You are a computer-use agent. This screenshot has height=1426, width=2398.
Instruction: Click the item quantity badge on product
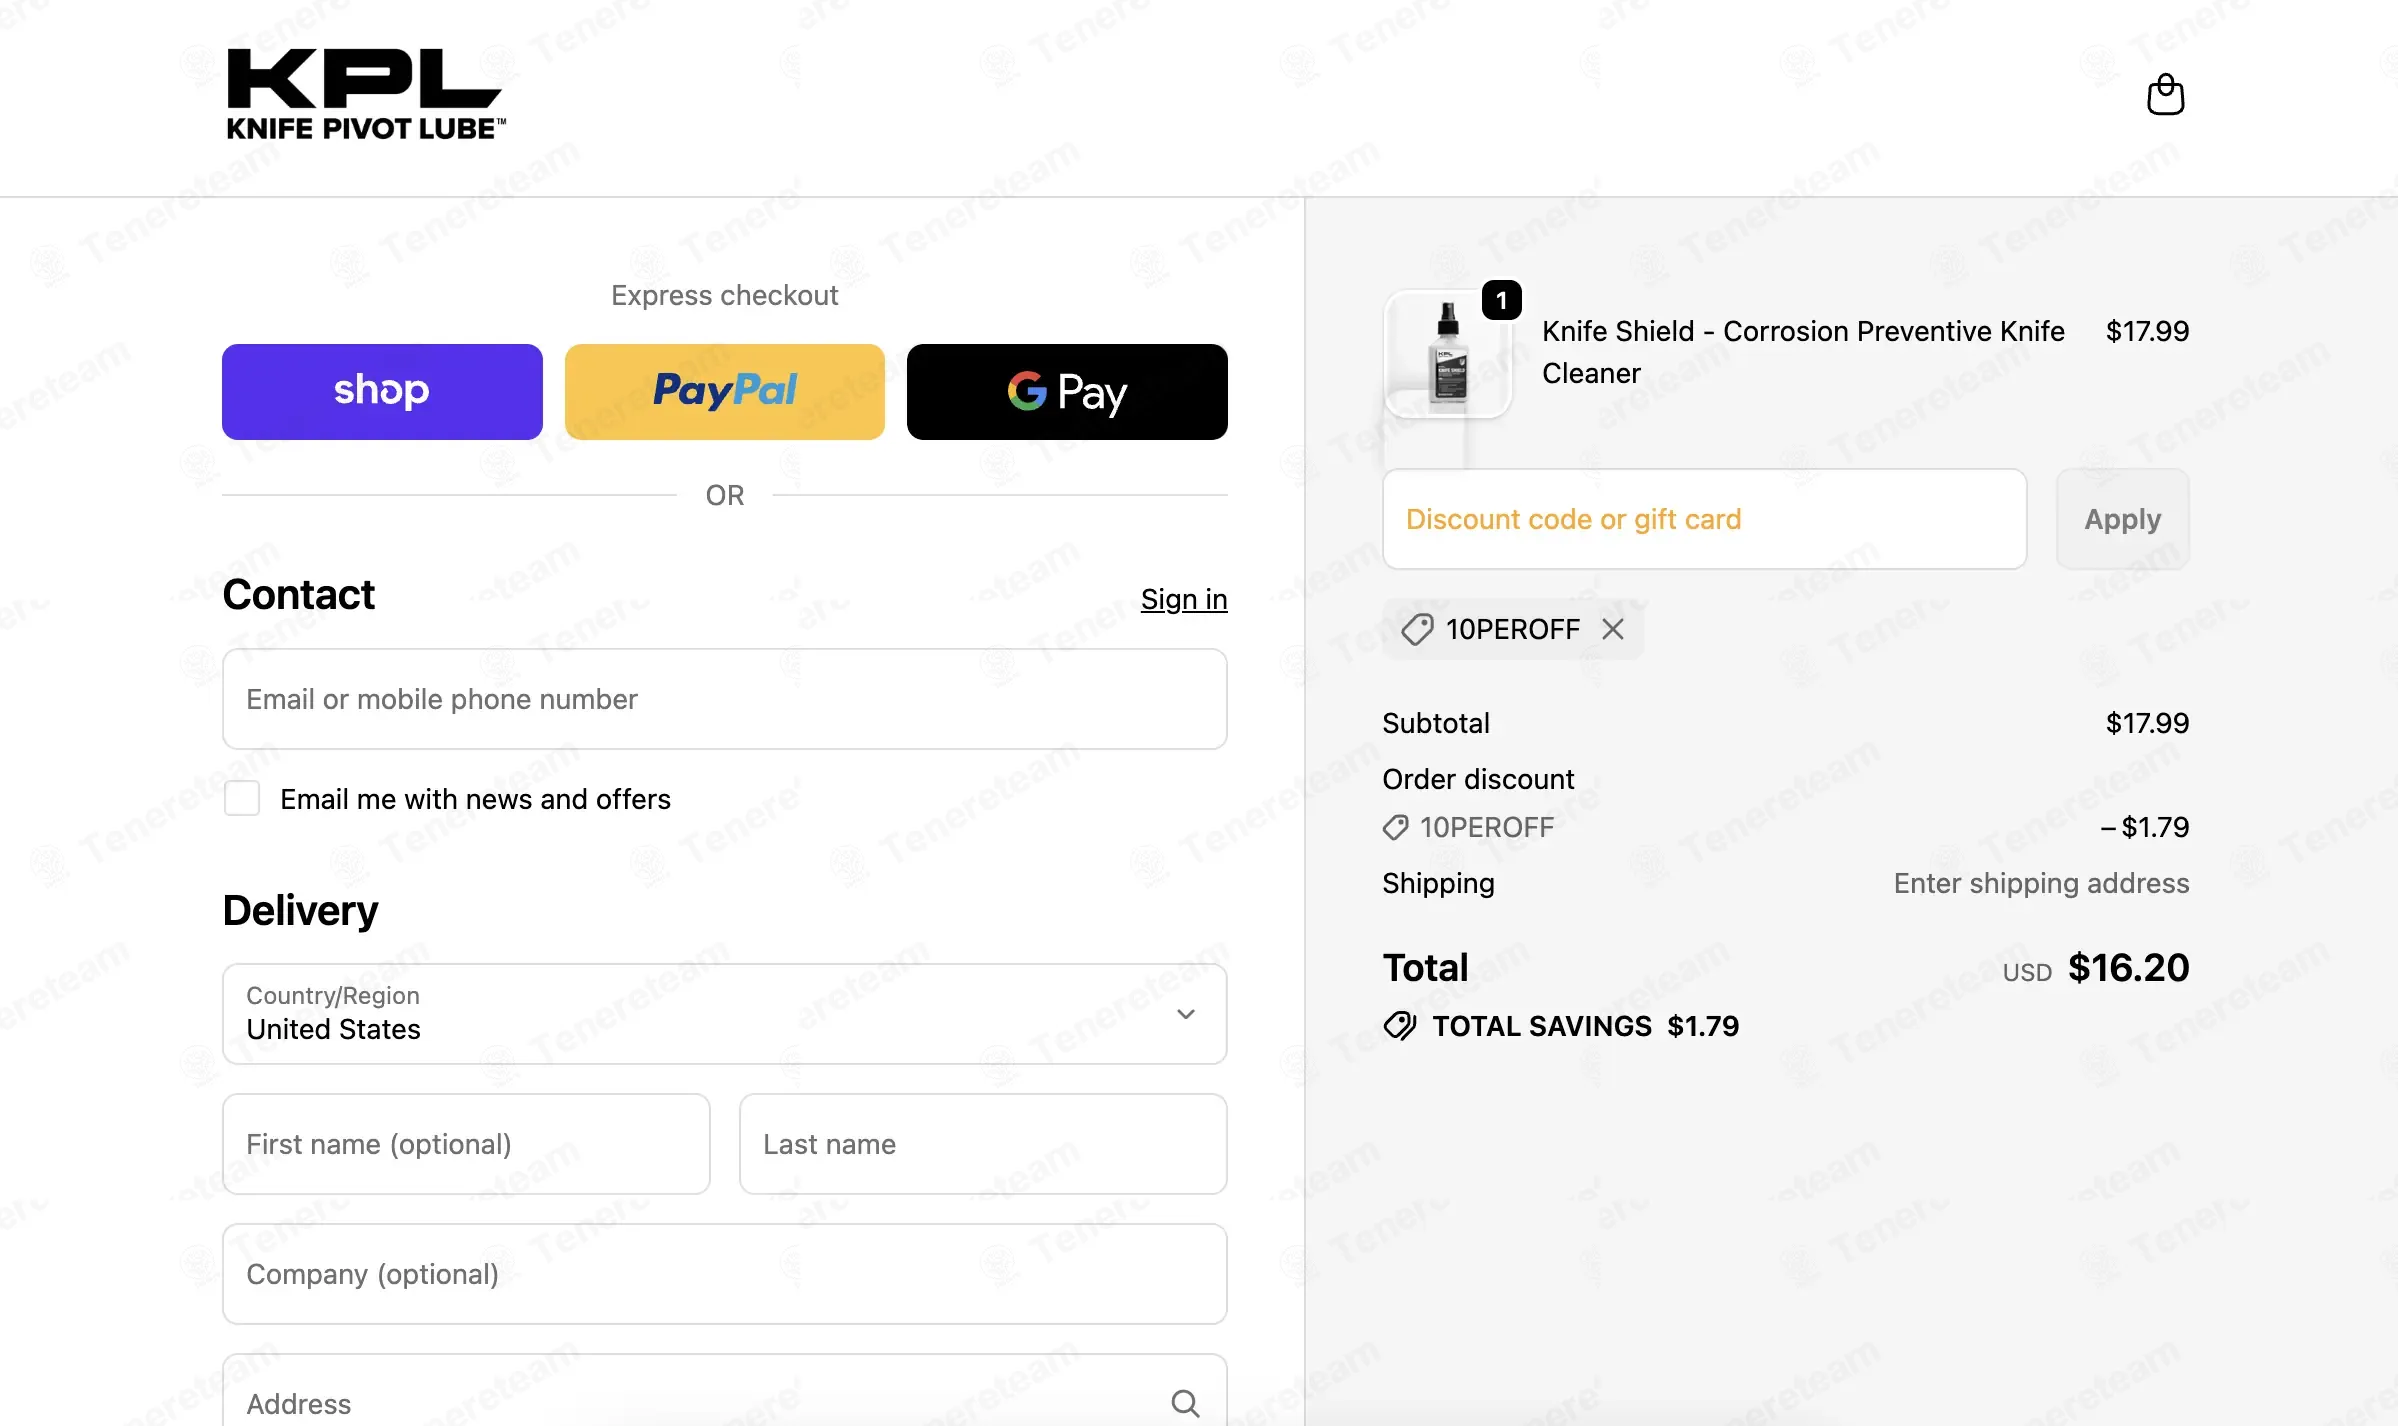pyautogui.click(x=1501, y=300)
